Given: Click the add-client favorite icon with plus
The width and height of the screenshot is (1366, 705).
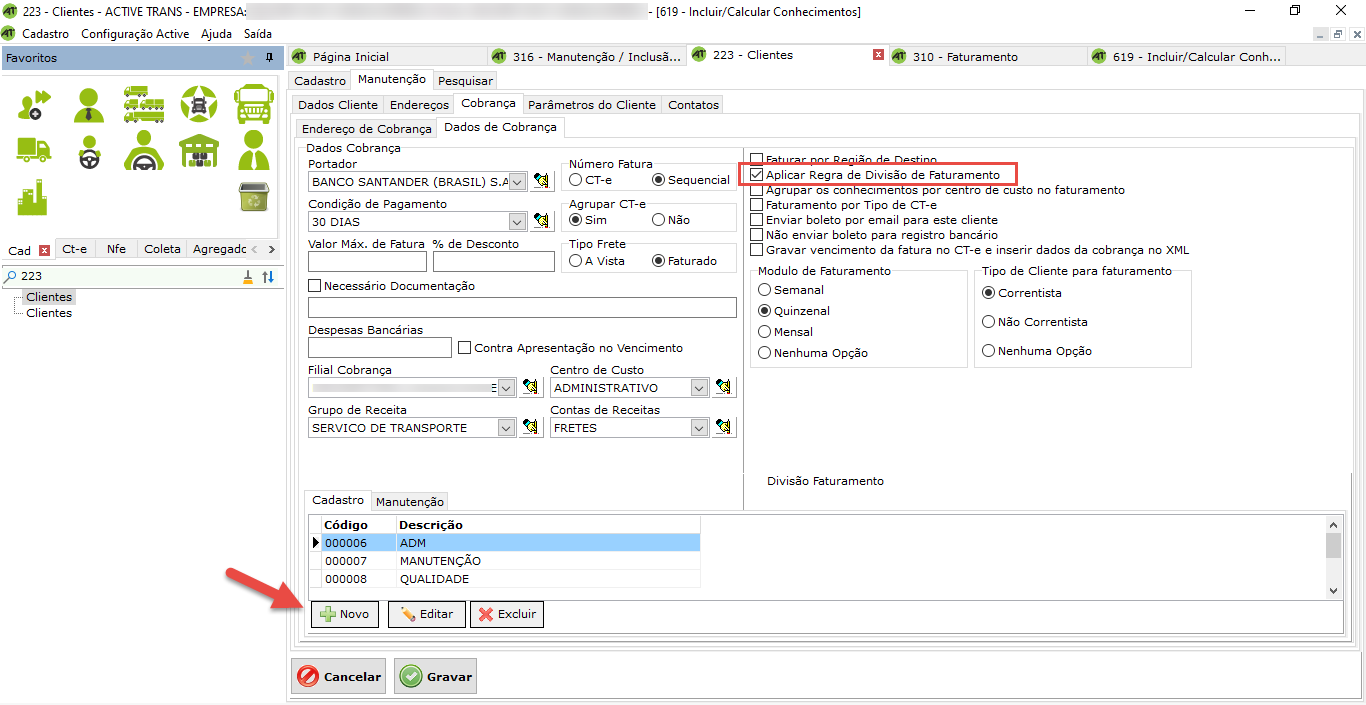Looking at the screenshot, I should pyautogui.click(x=33, y=103).
